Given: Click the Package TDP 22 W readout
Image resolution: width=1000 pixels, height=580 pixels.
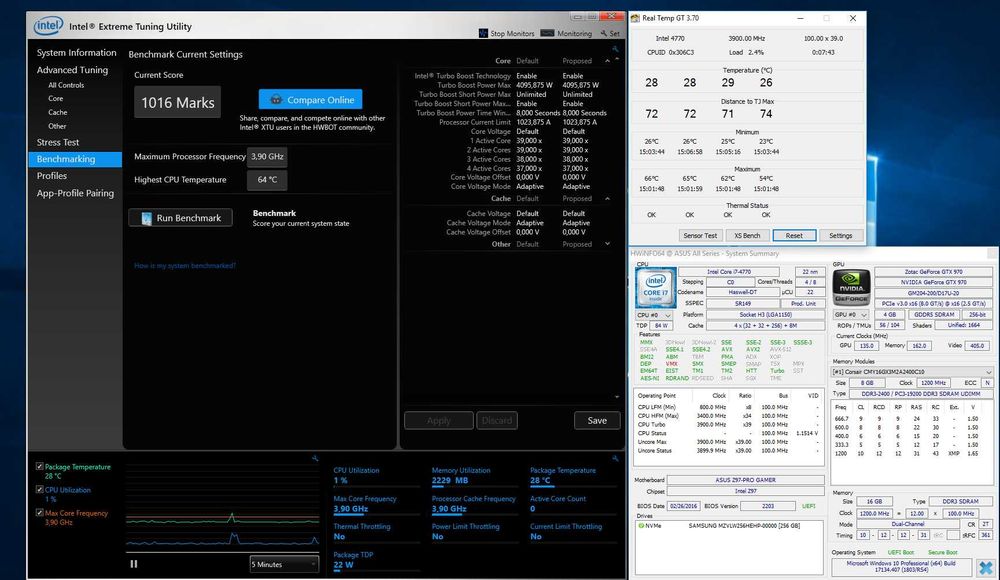Looking at the screenshot, I should click(353, 560).
